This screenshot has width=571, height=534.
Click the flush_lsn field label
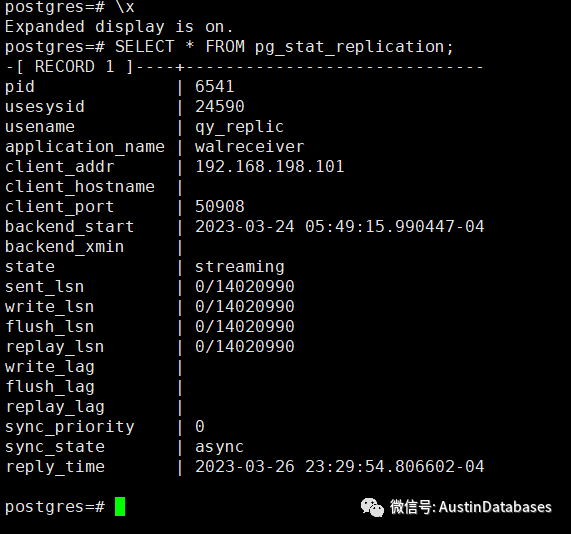(x=50, y=327)
